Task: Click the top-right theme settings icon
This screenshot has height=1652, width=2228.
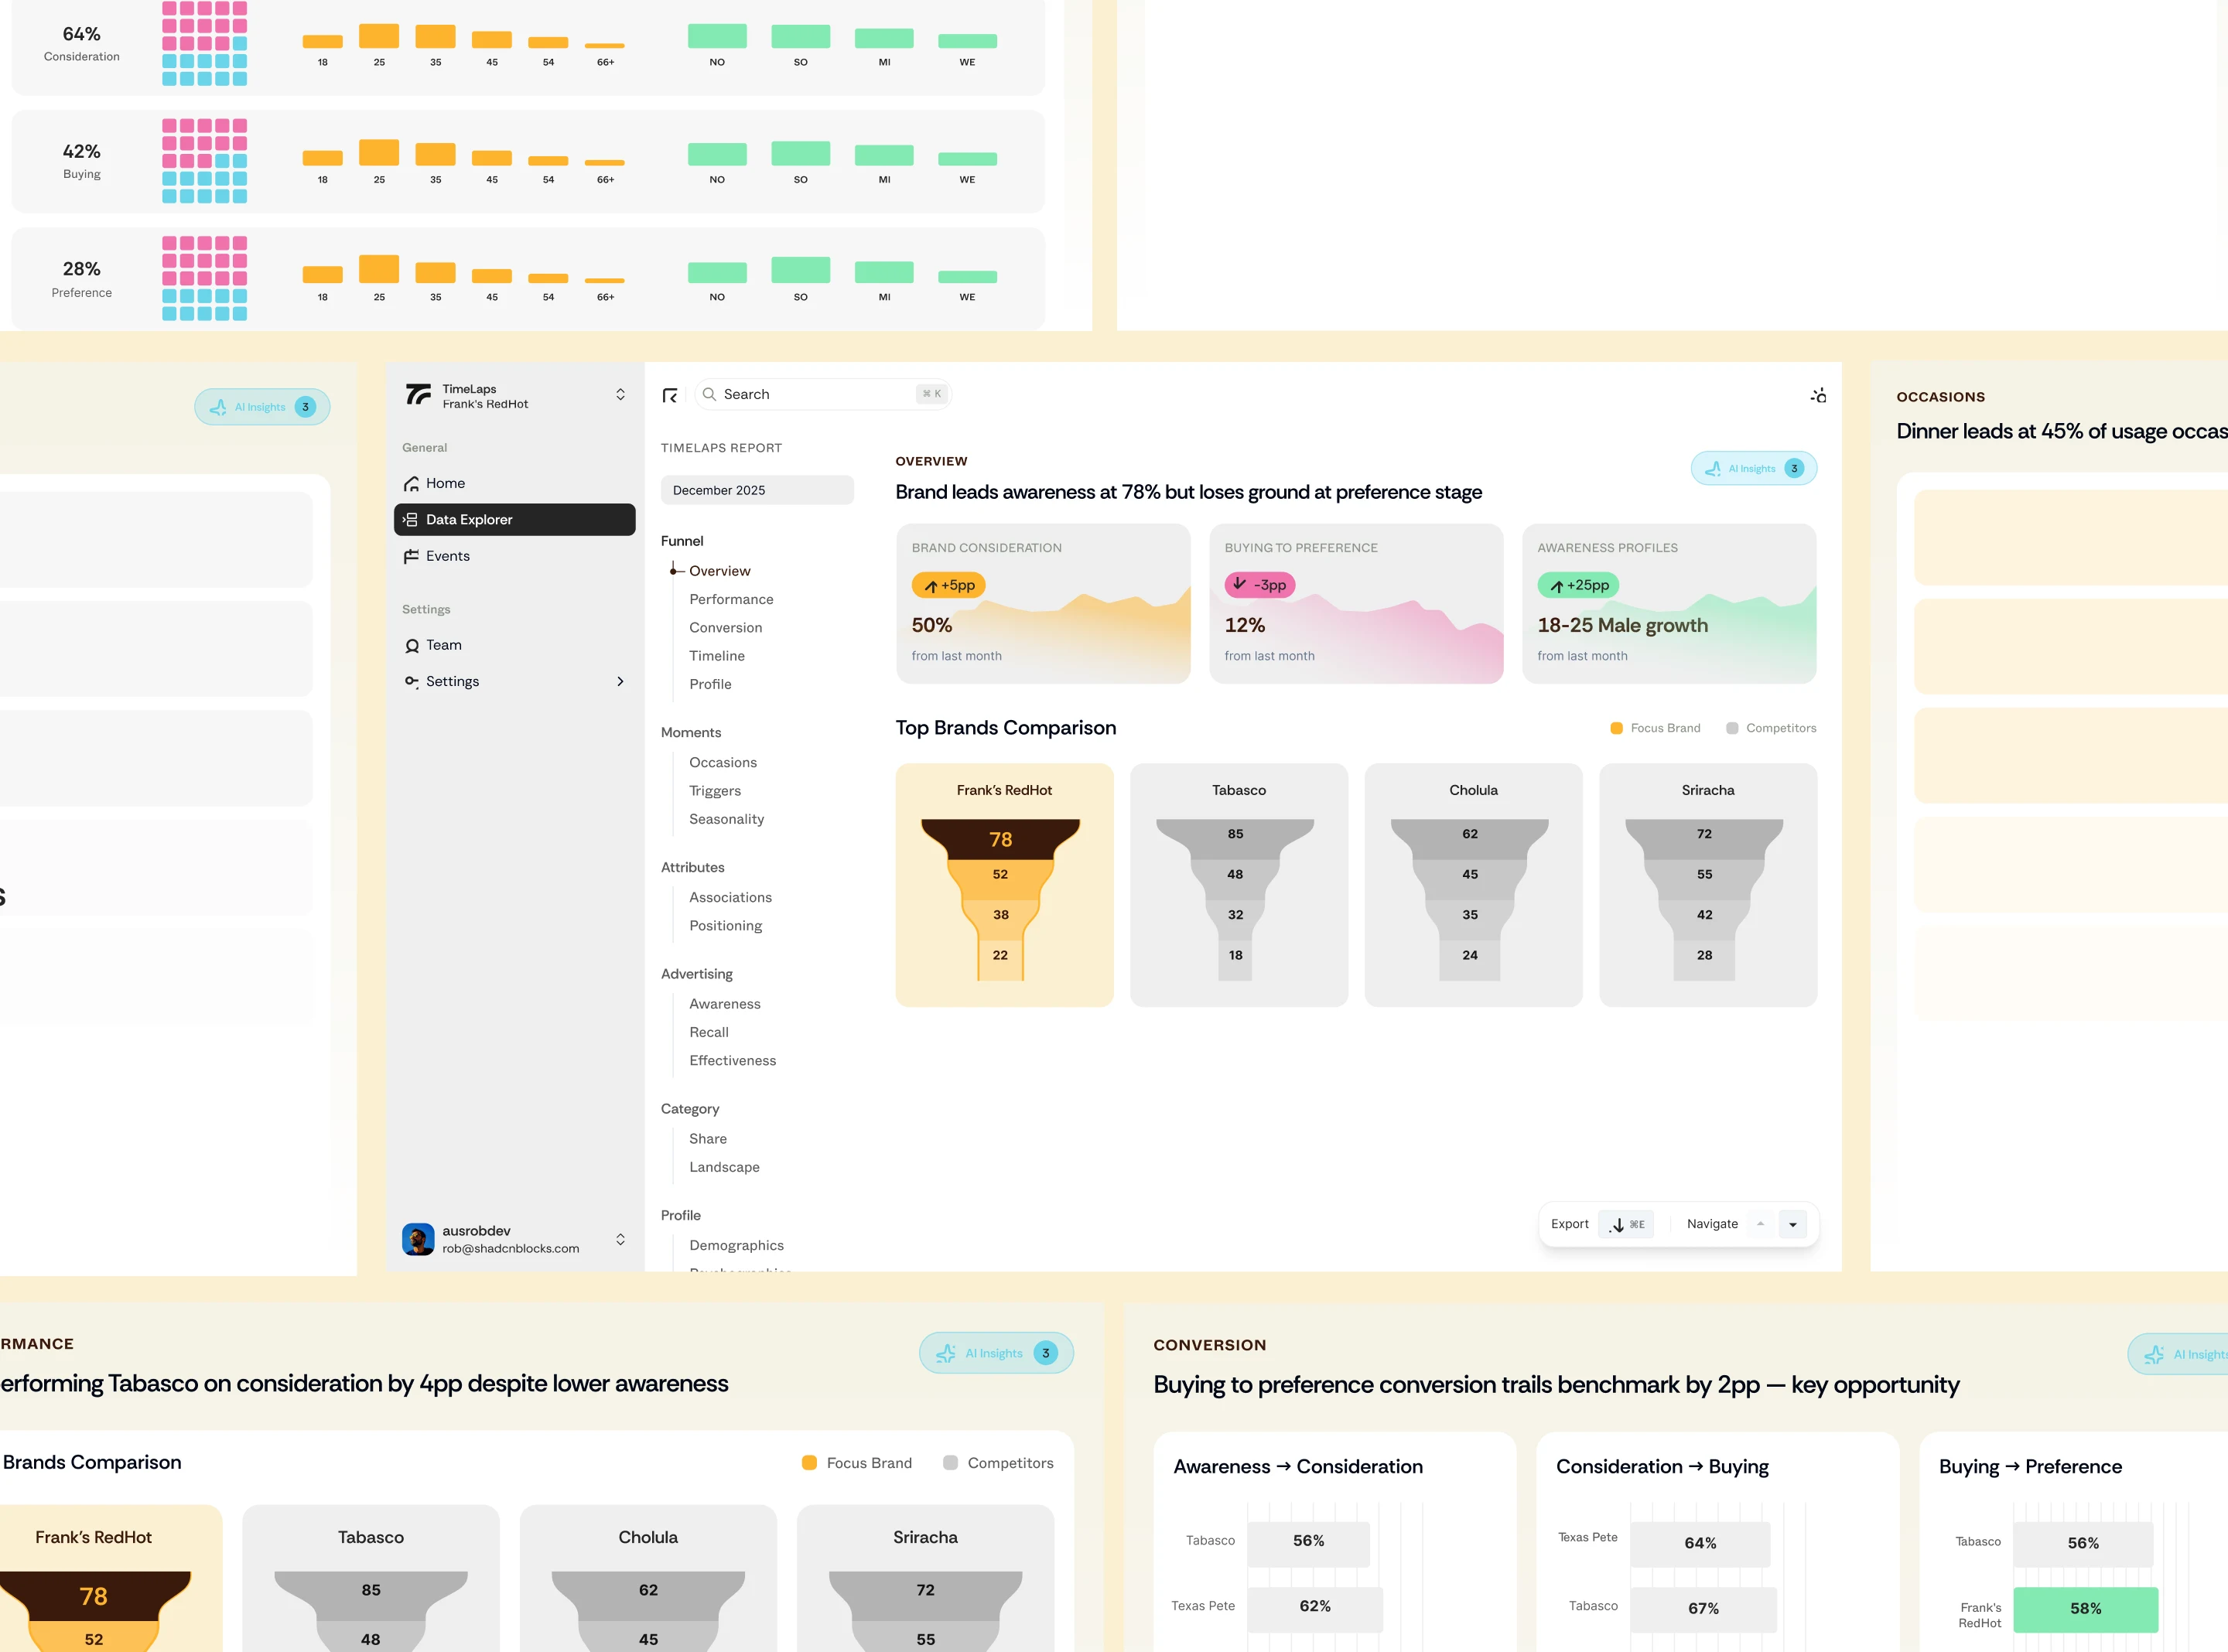Action: coord(1818,396)
